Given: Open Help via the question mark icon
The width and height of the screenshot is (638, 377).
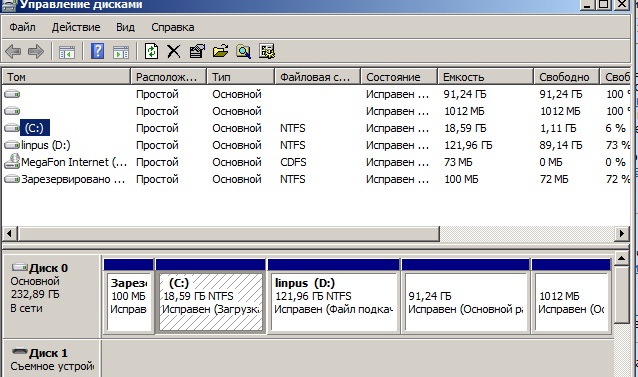Looking at the screenshot, I should [97, 52].
